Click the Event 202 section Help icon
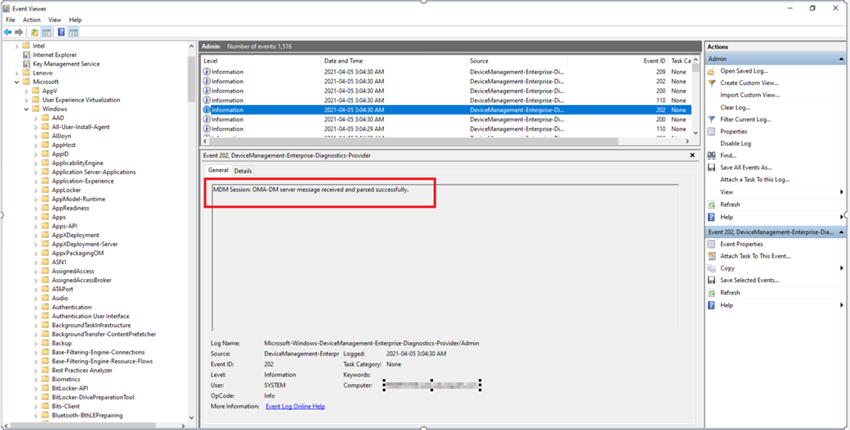Viewport: 850px width, 430px height. click(711, 305)
